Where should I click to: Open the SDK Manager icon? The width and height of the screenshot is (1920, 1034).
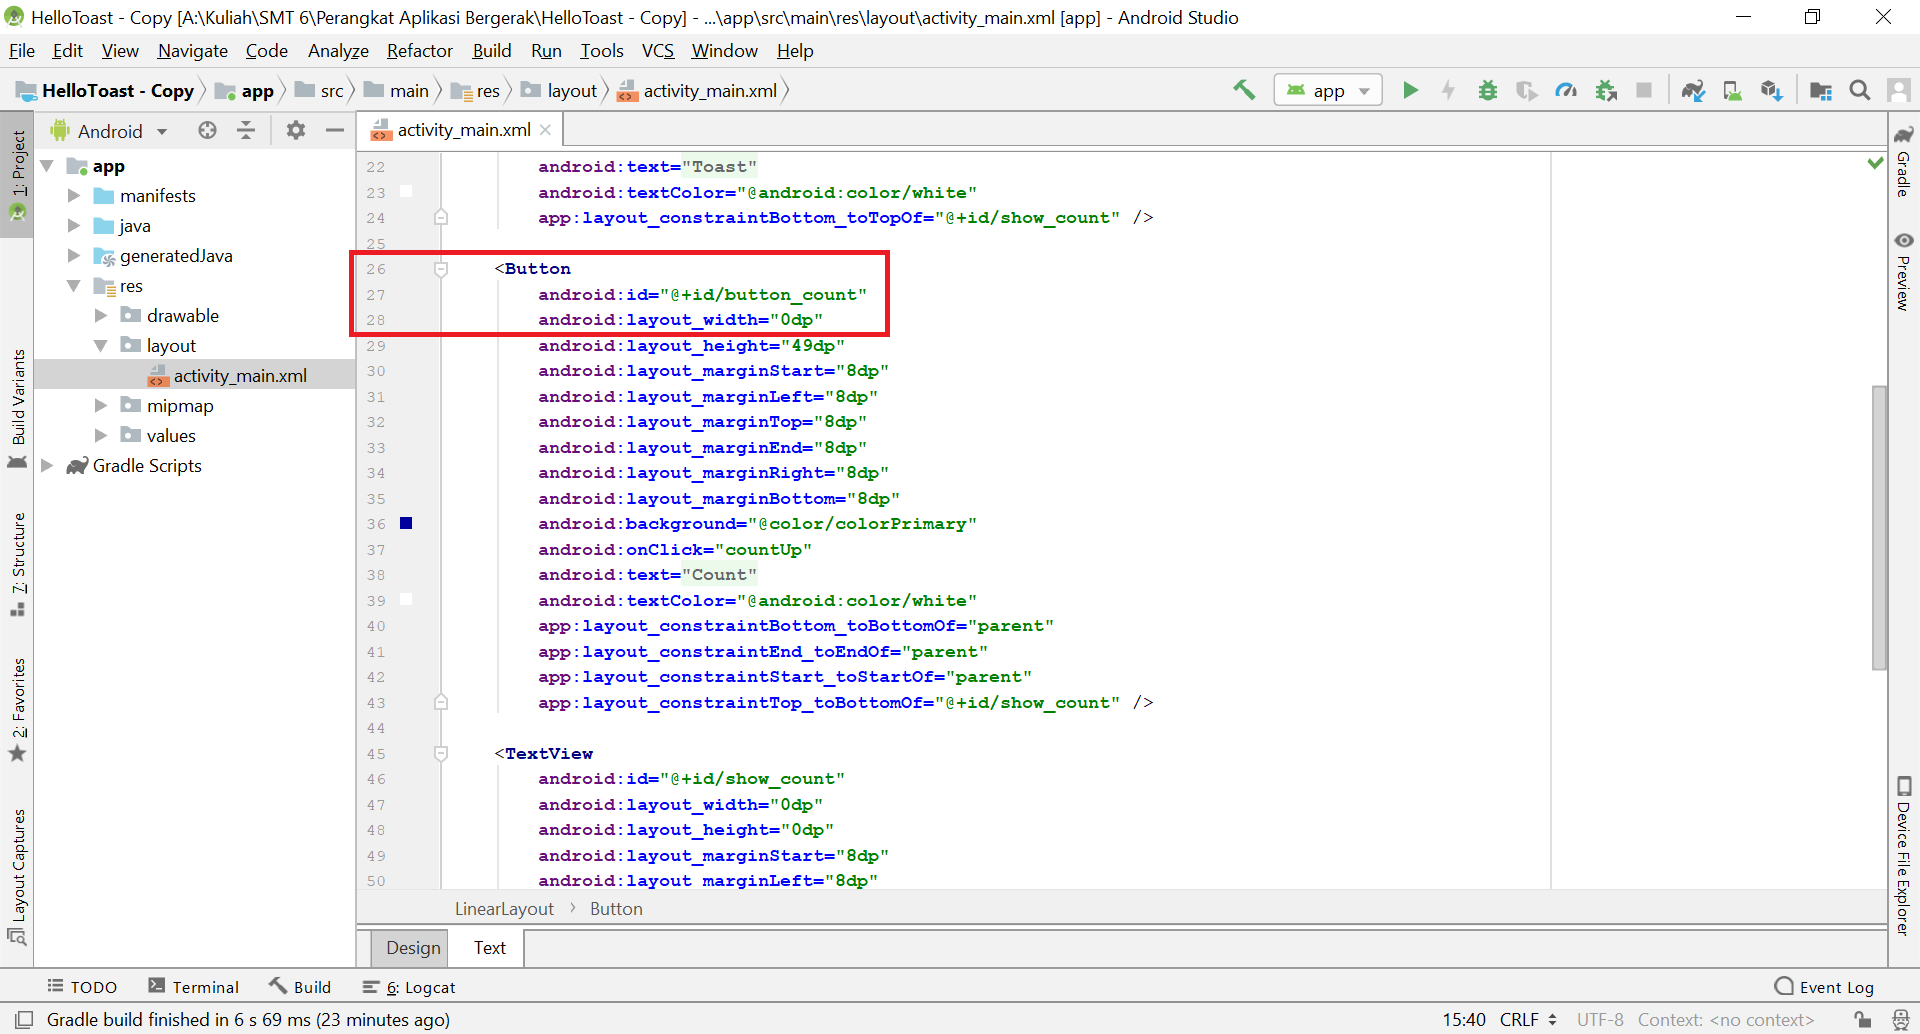(x=1772, y=90)
